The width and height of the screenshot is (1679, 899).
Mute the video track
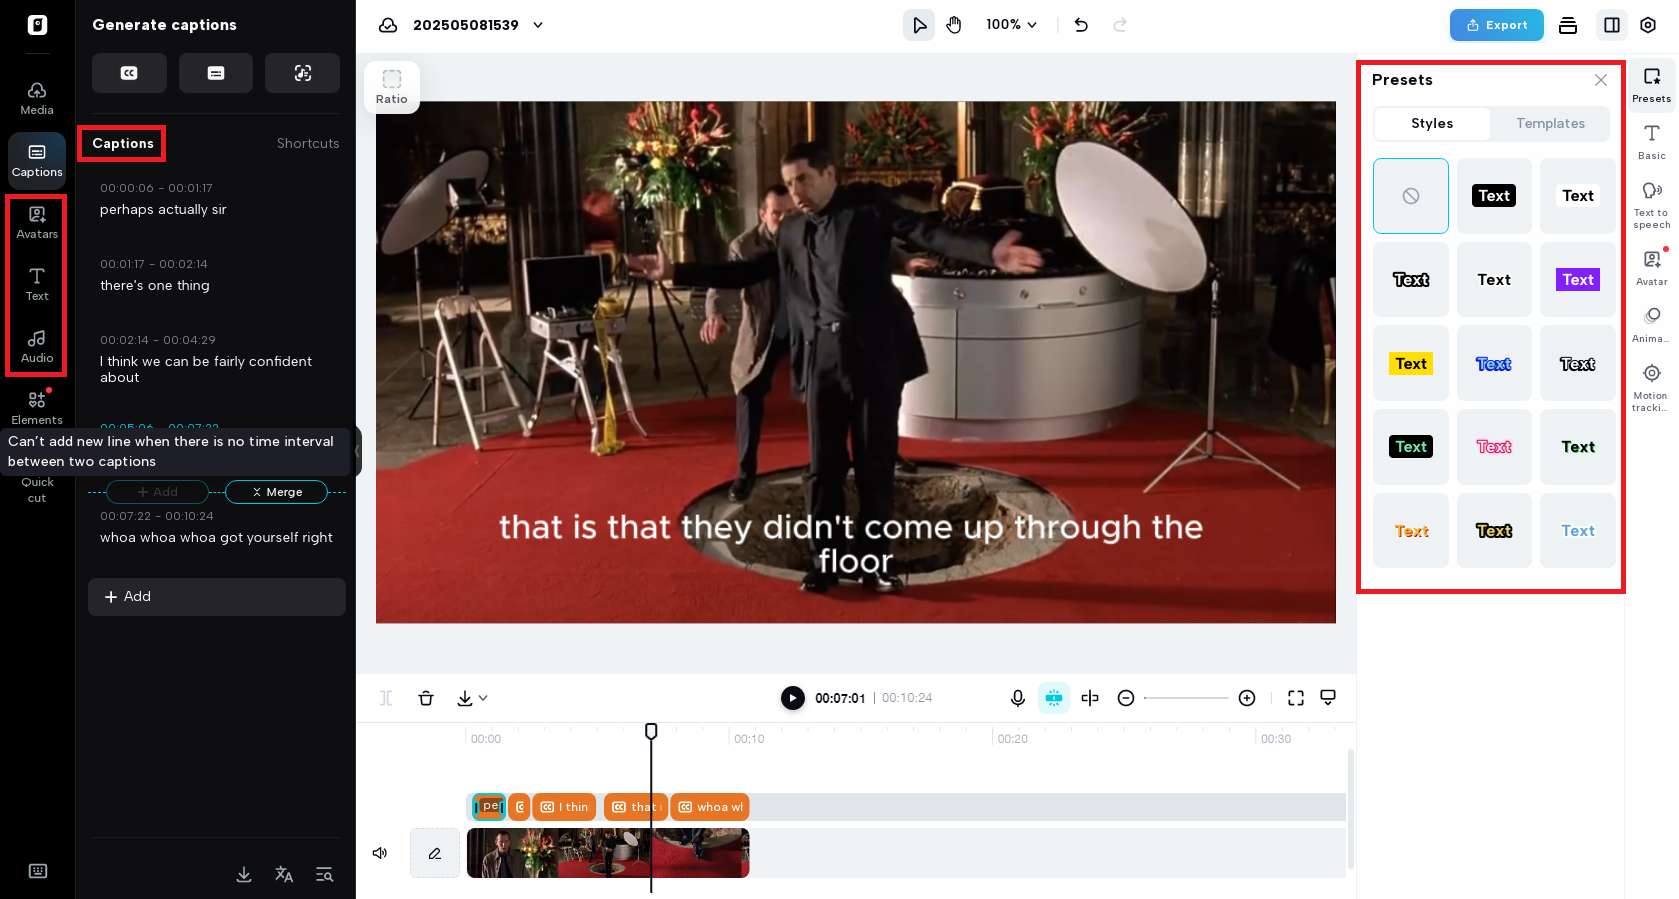pyautogui.click(x=380, y=853)
